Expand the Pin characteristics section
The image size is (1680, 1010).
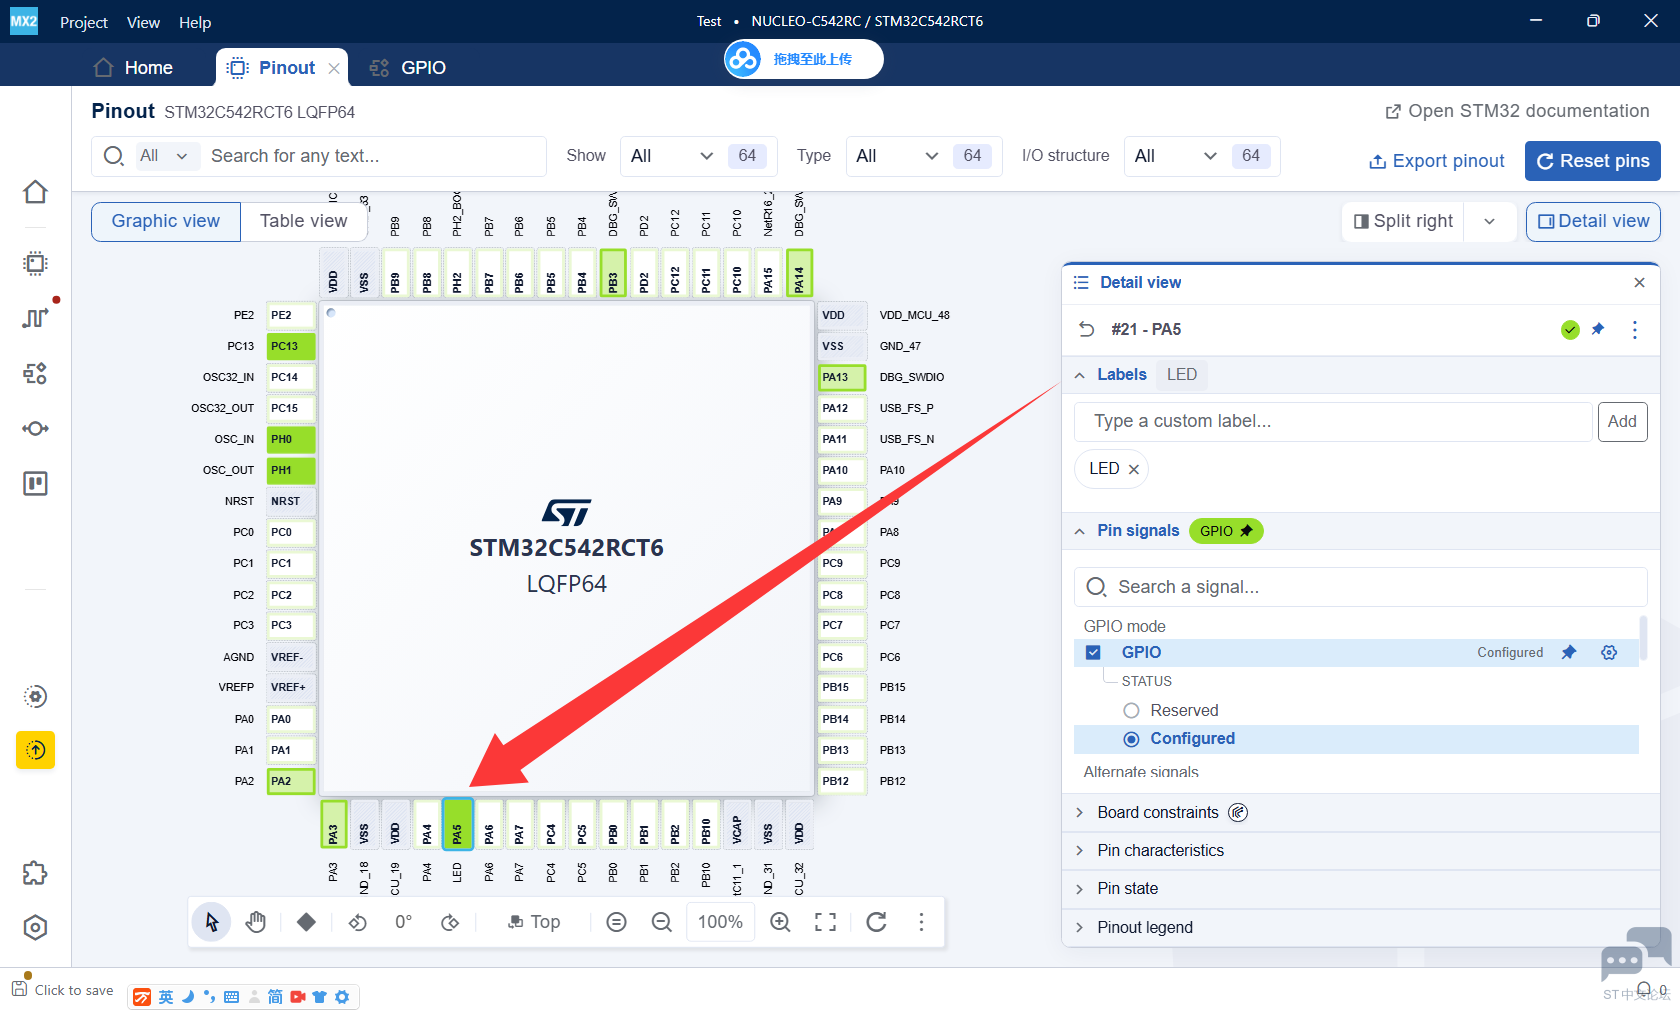click(1080, 850)
